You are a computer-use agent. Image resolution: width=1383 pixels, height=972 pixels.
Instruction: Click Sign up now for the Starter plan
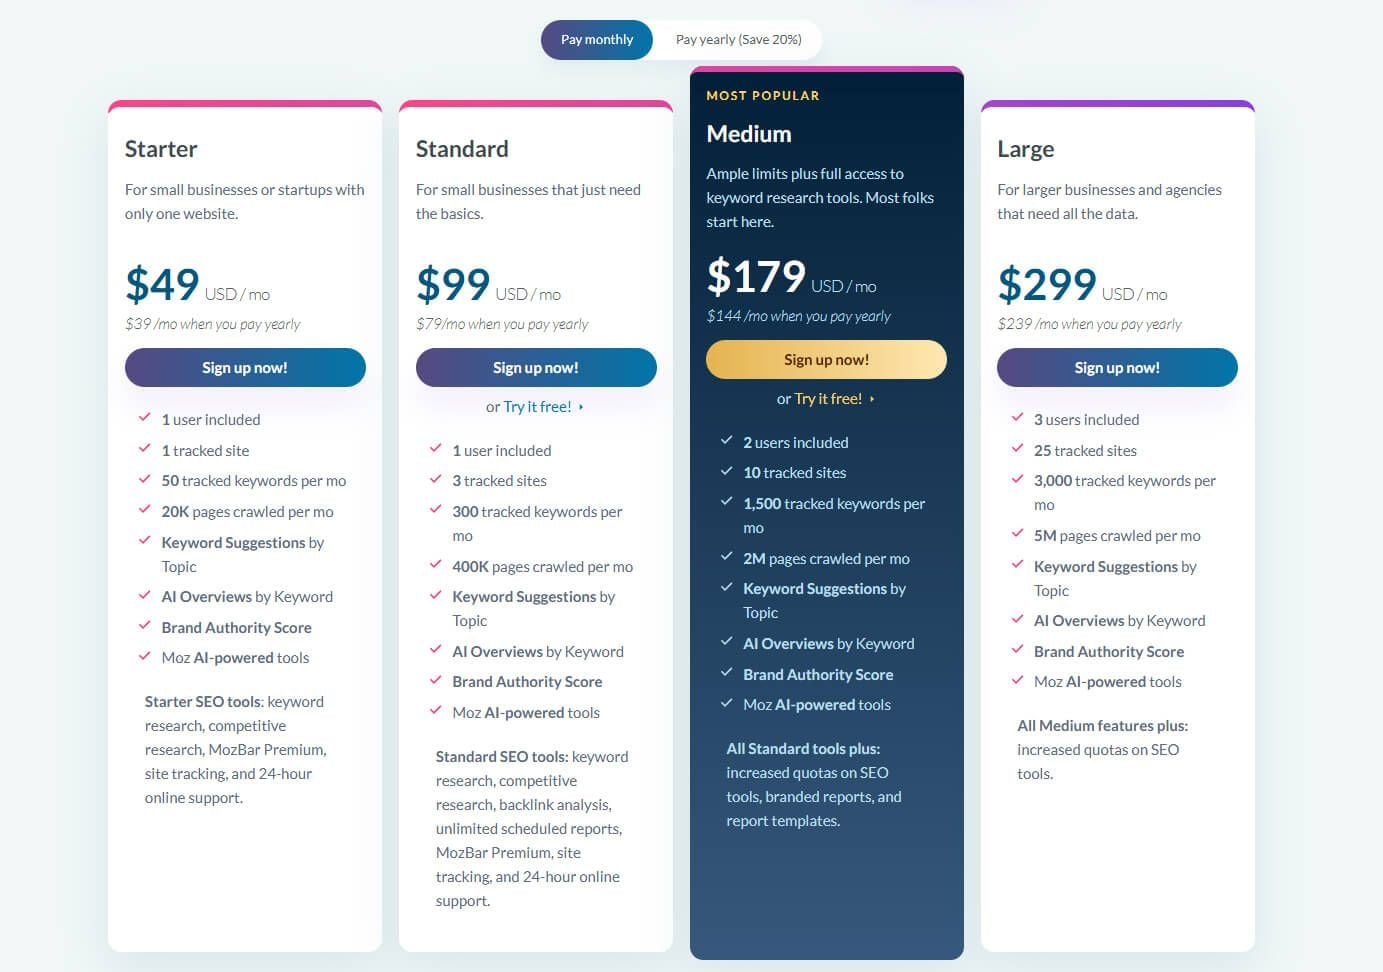pyautogui.click(x=245, y=367)
